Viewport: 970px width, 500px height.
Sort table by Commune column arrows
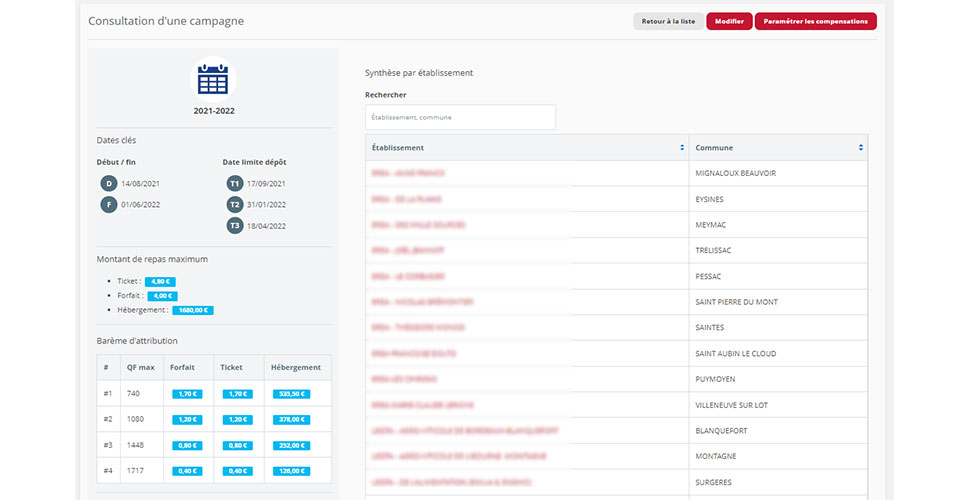pos(860,148)
